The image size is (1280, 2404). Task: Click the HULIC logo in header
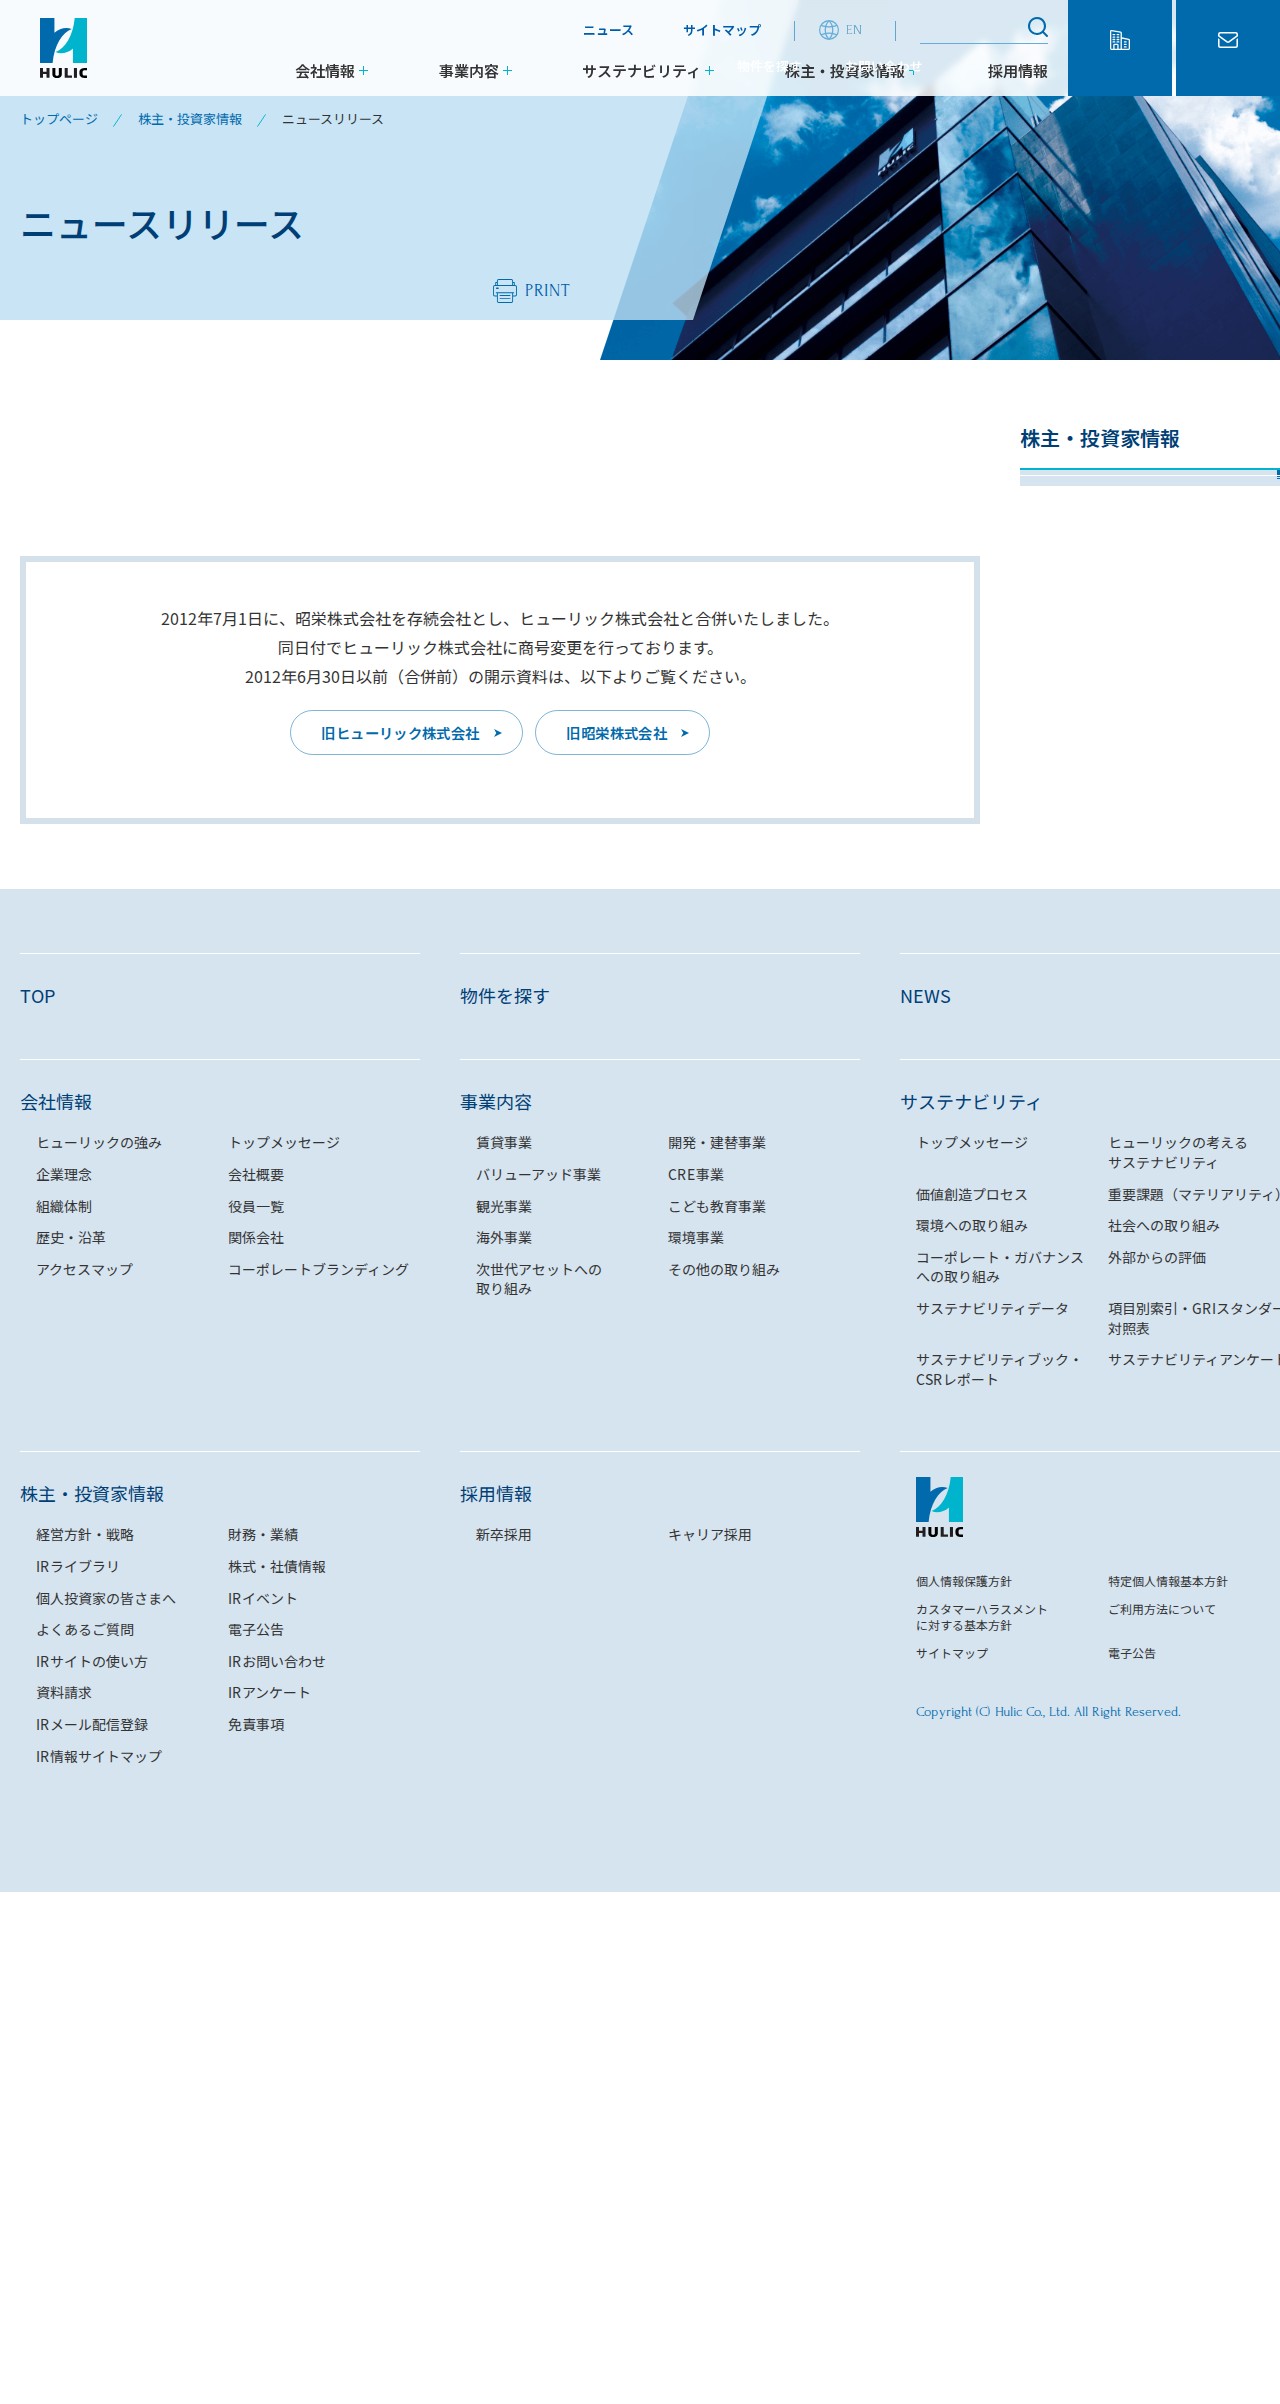pos(64,48)
